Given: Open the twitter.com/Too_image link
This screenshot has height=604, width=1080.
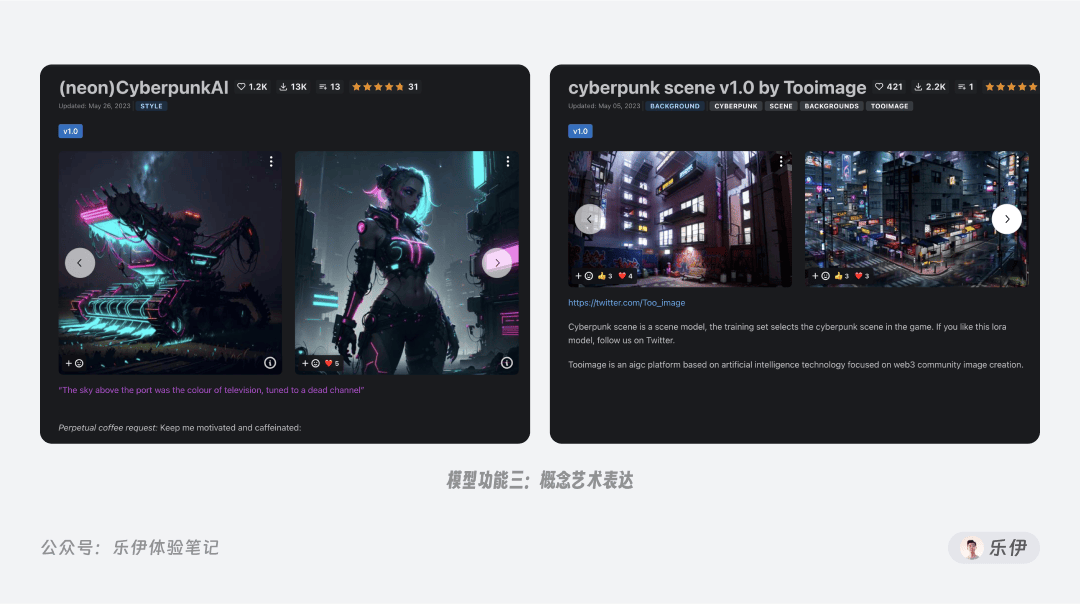Looking at the screenshot, I should point(626,302).
